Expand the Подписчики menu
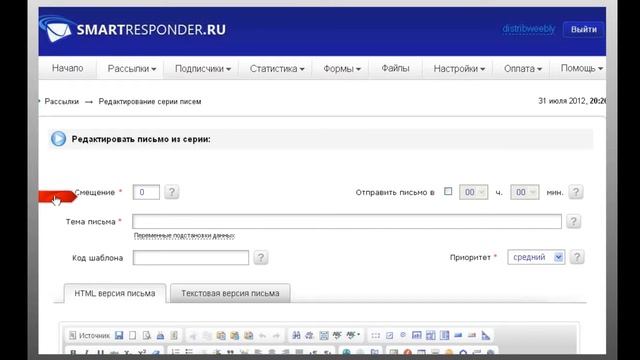 click(x=203, y=69)
